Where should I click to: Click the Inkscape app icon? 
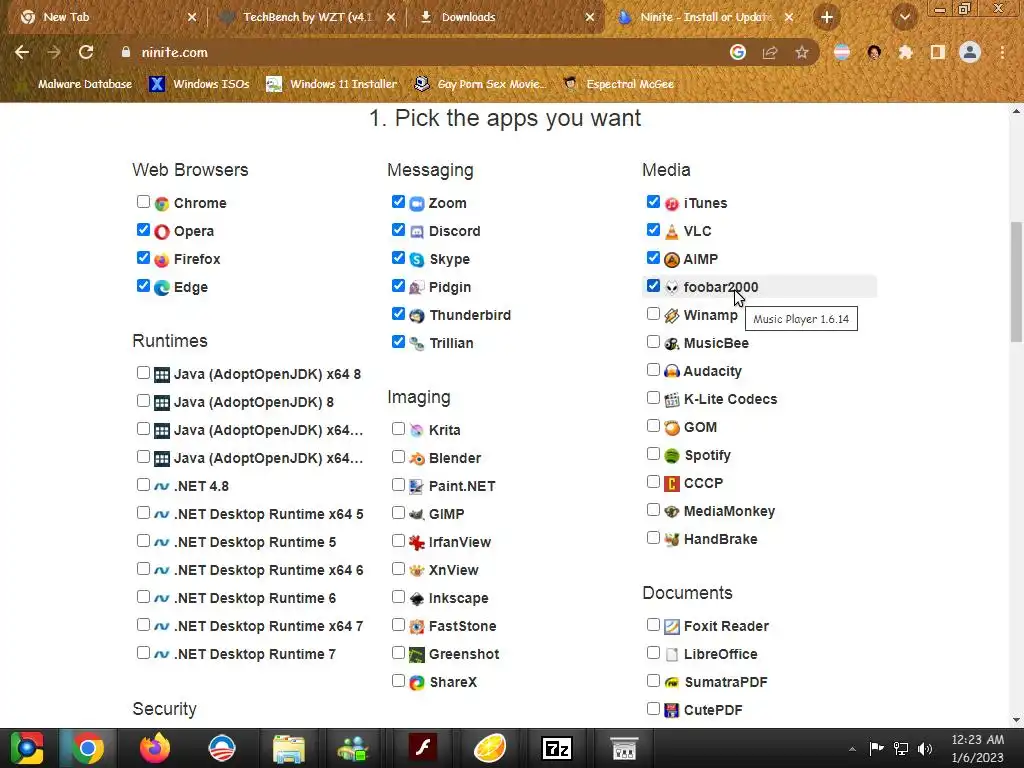click(x=417, y=598)
